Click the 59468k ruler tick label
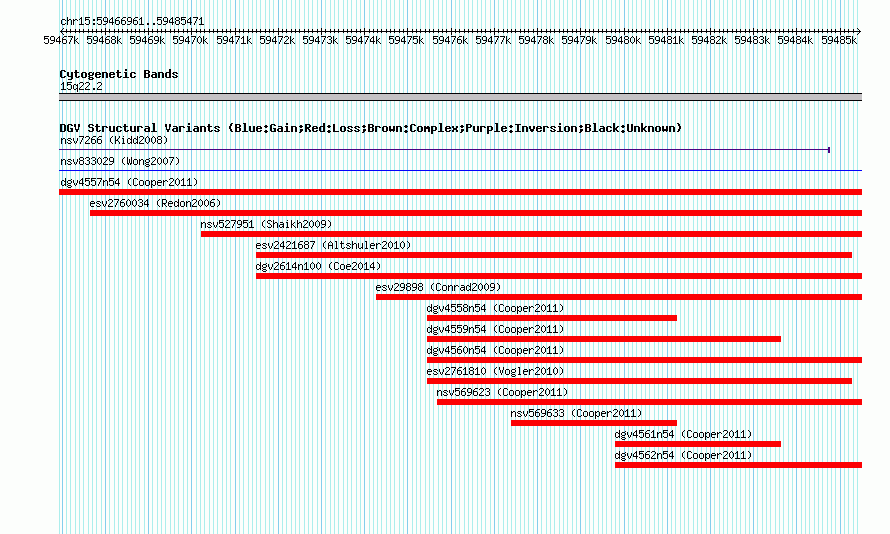Viewport: 890px width, 534px height. pyautogui.click(x=104, y=40)
